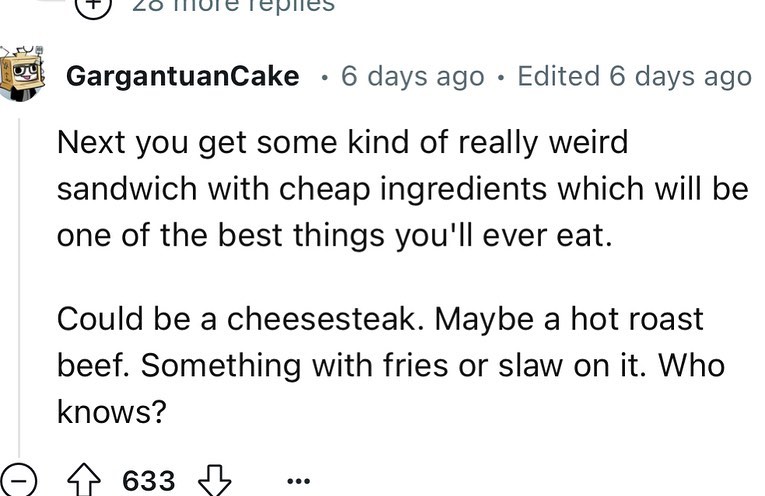Viewport: 765px width, 496px height.
Task: Click the line starting "Next you get"
Action: (x=342, y=143)
